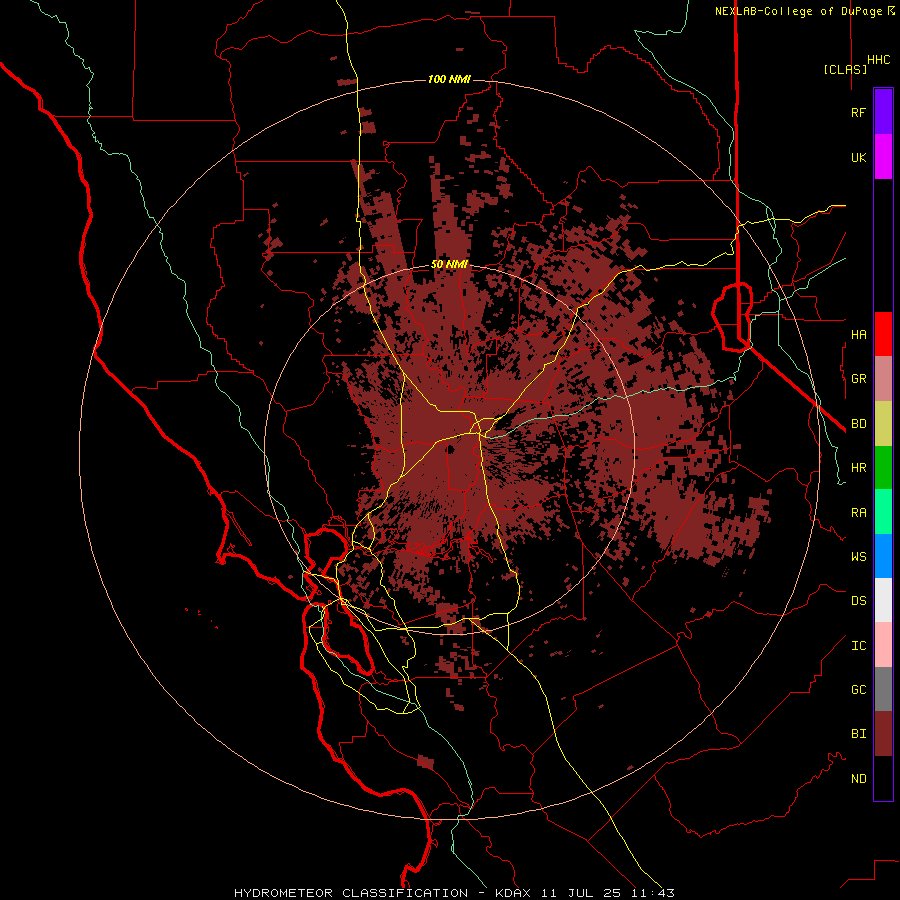Click the RF legend label
This screenshot has height=900, width=900.
pyautogui.click(x=858, y=112)
